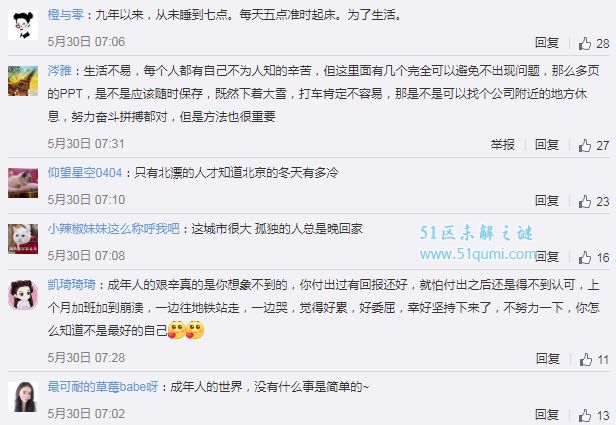Visit 小辣椒妹妹这么称呼我吧's profile link
The image size is (616, 425).
(x=114, y=229)
